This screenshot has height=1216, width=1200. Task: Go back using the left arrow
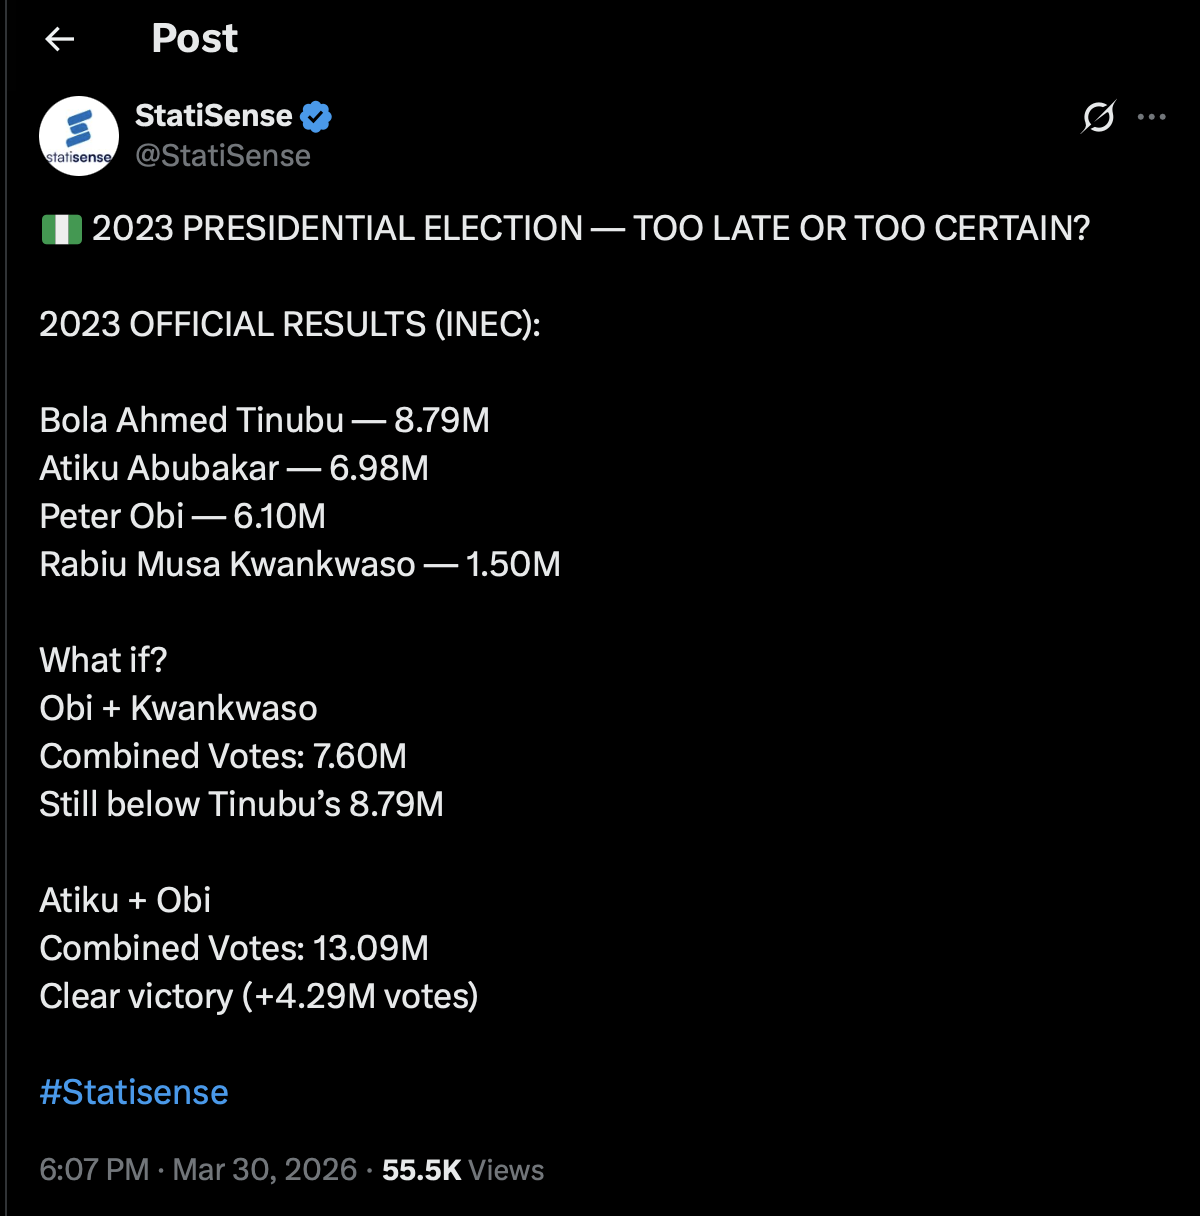pyautogui.click(x=60, y=39)
